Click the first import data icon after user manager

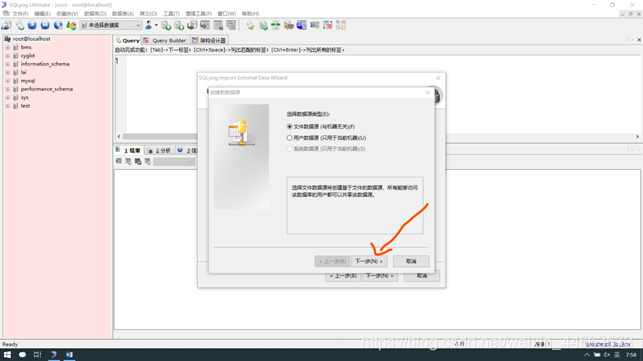click(x=166, y=25)
